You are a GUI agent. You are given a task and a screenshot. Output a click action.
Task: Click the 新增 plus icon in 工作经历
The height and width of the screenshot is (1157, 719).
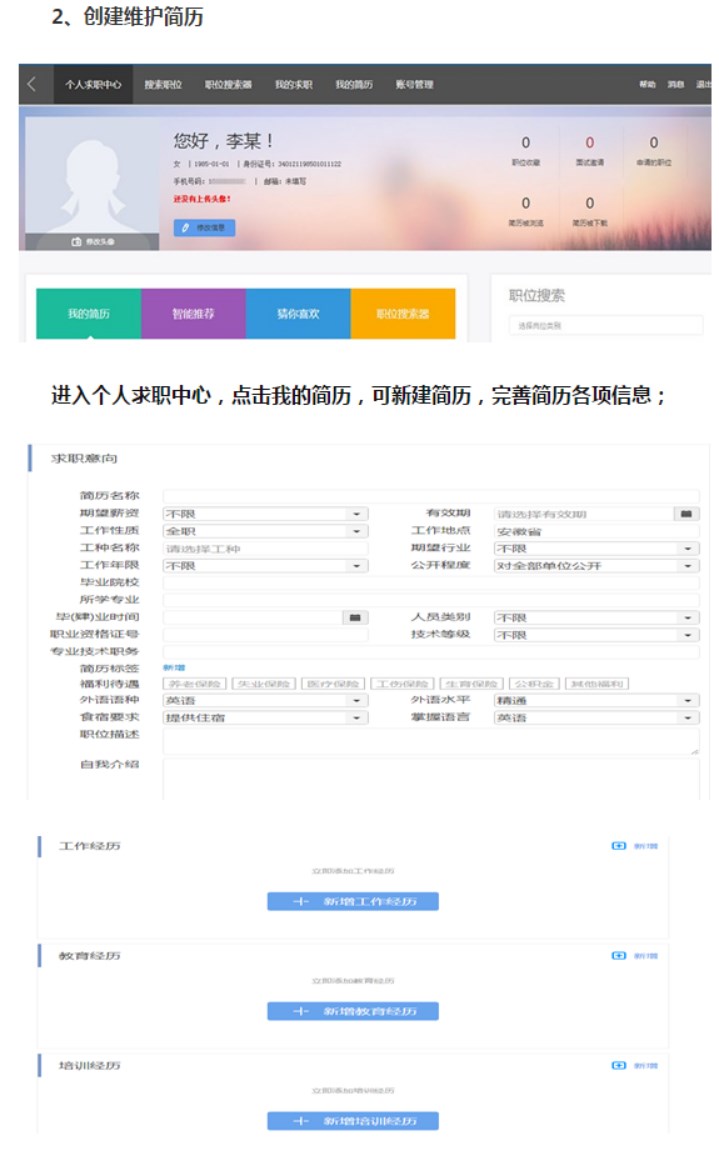(x=618, y=846)
